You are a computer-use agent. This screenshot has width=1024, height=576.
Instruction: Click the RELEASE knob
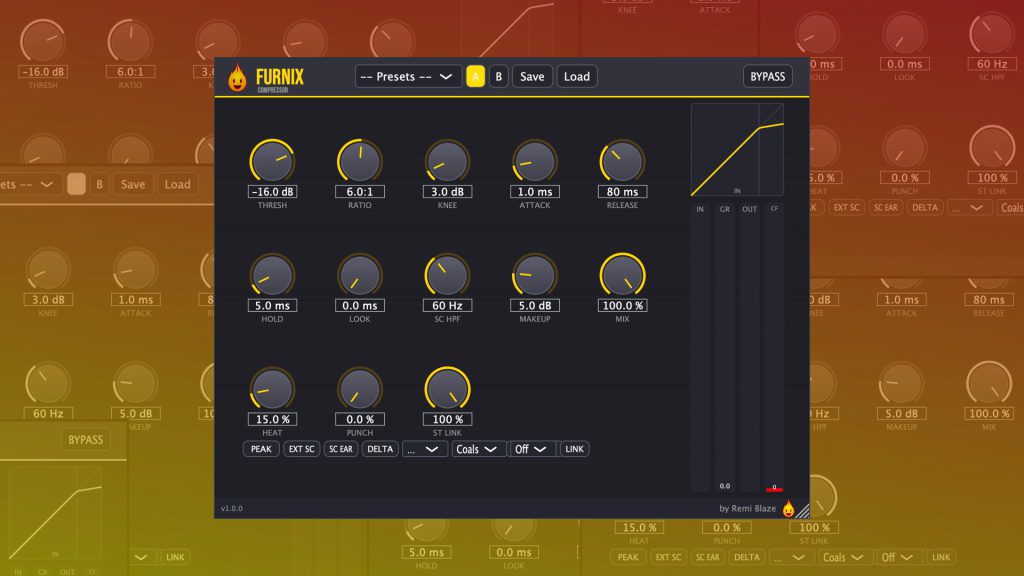[622, 161]
